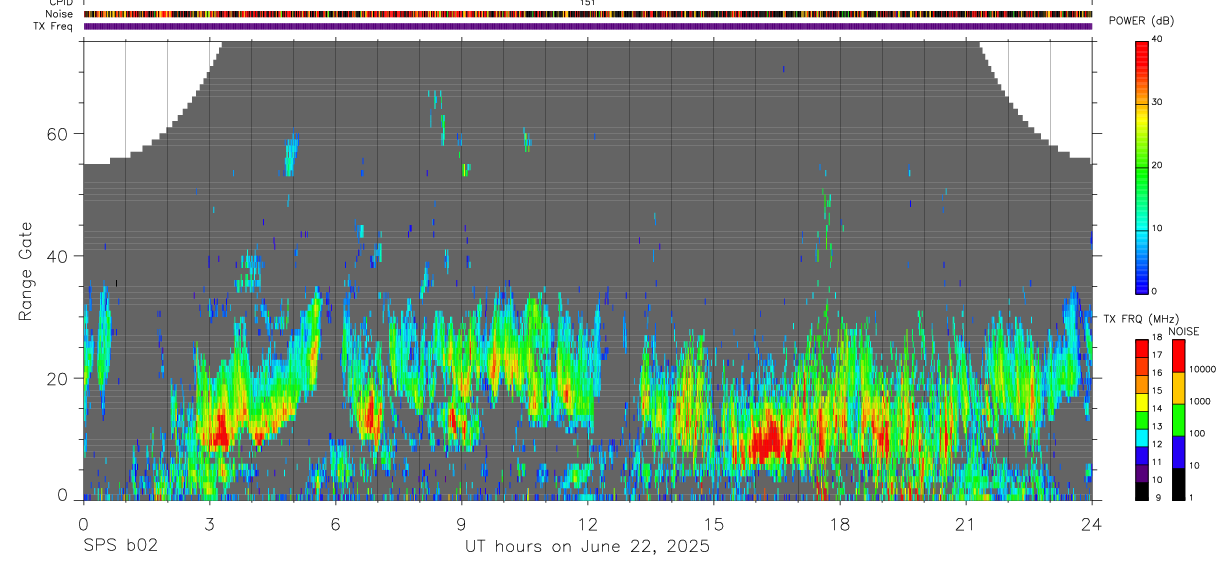Click the Range Gate axis title
The width and height of the screenshot is (1228, 567).
click(25, 271)
